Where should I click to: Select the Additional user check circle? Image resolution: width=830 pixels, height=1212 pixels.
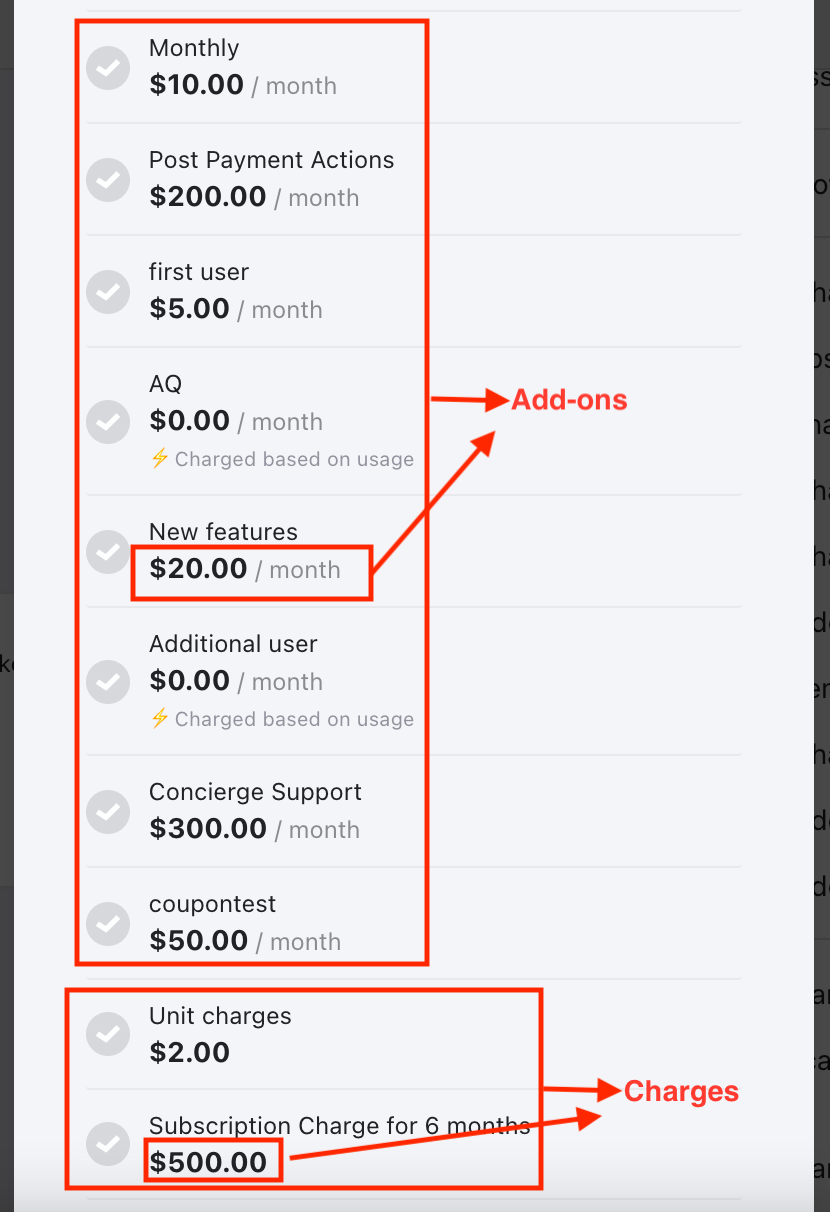(108, 681)
